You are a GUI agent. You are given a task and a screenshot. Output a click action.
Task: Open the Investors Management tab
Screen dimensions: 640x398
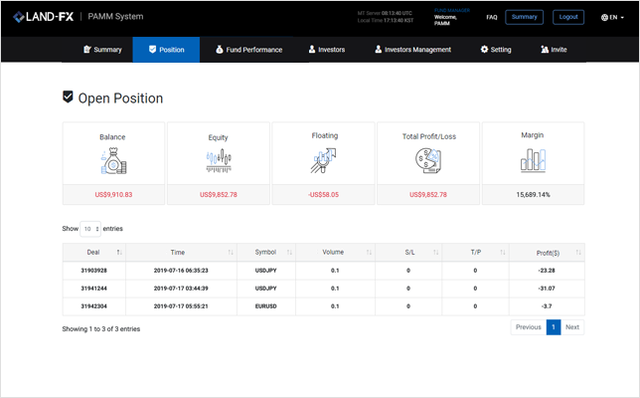pyautogui.click(x=413, y=50)
